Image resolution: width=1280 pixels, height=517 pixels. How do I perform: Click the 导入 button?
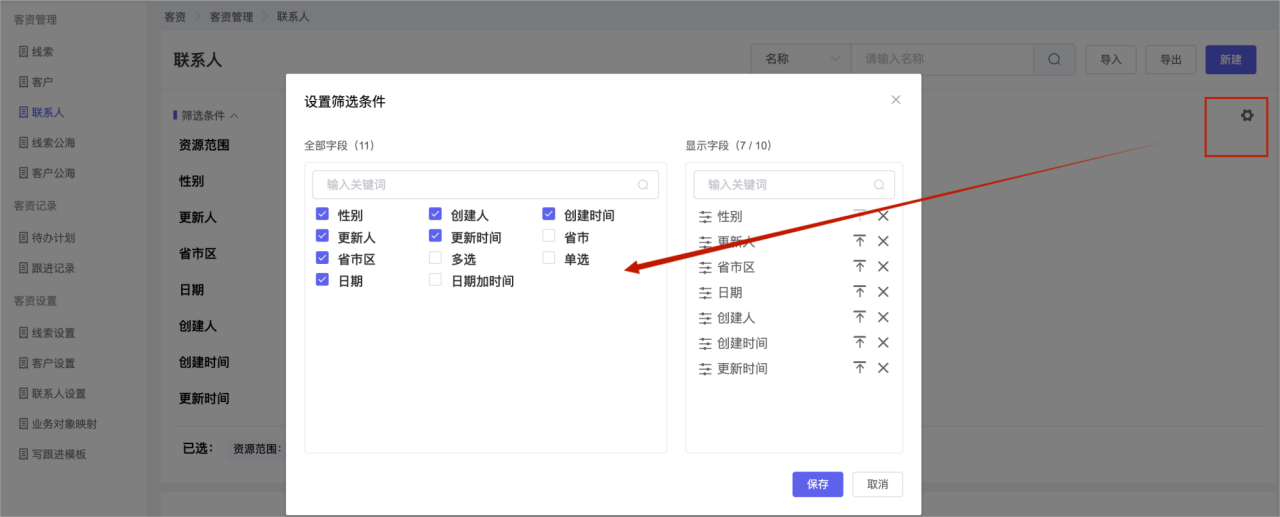tap(1111, 59)
